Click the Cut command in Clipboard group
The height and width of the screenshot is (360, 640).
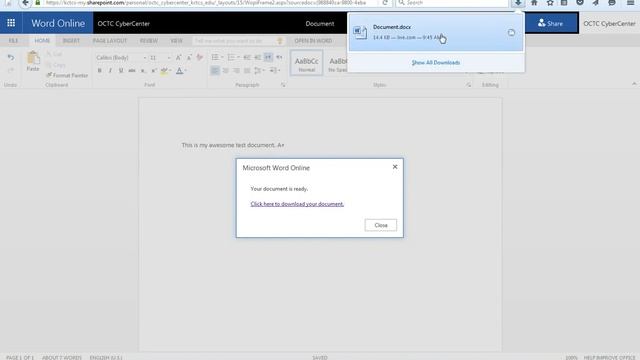point(54,54)
